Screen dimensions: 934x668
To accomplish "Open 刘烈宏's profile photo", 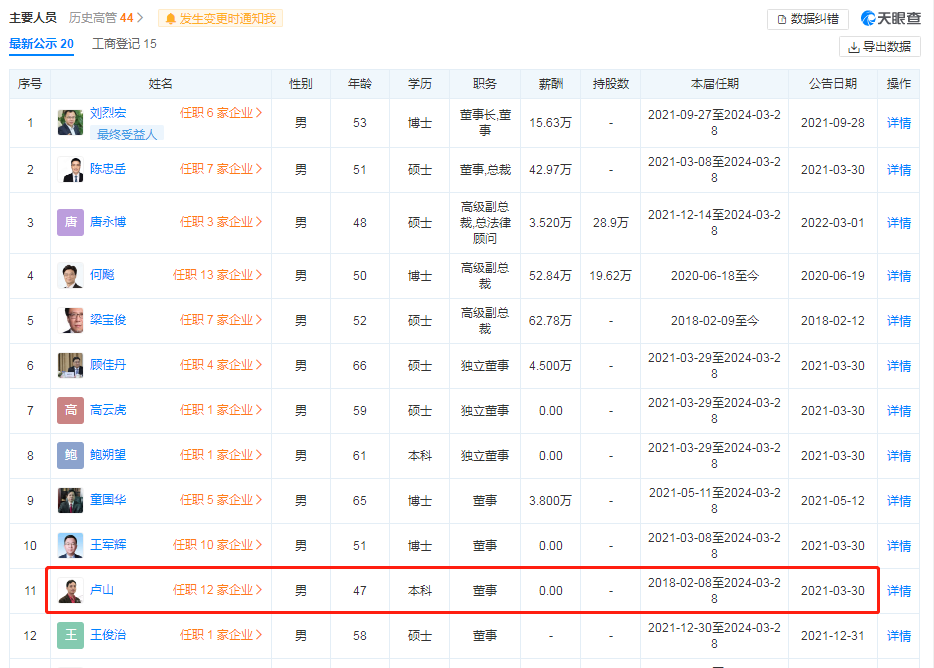I will (71, 122).
